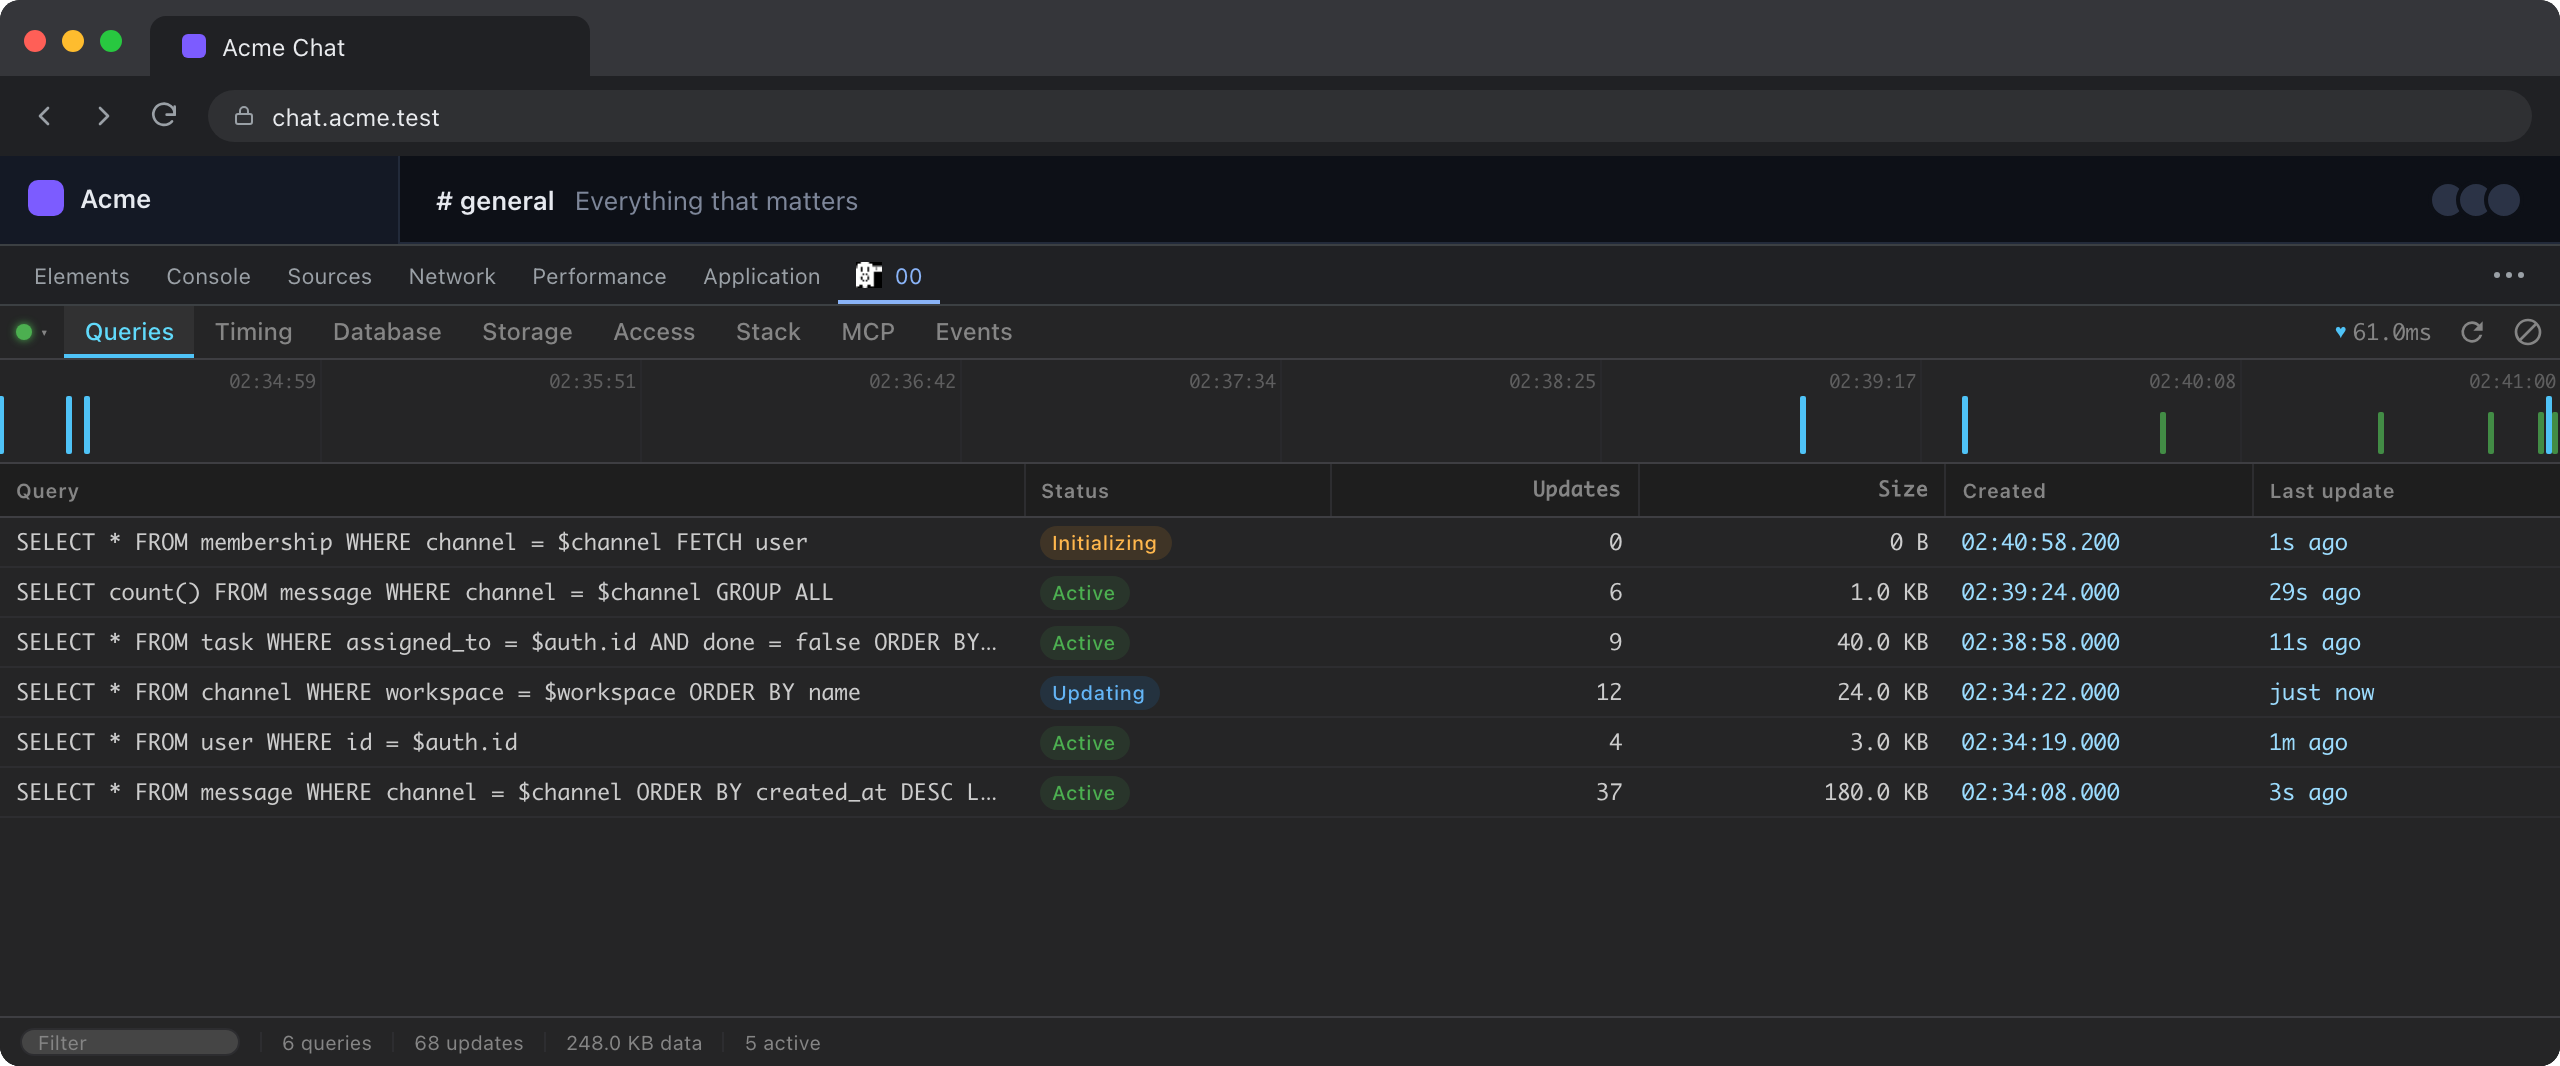Click the 'Everything that matters' channel topic
The width and height of the screenshot is (2560, 1066).
(716, 201)
